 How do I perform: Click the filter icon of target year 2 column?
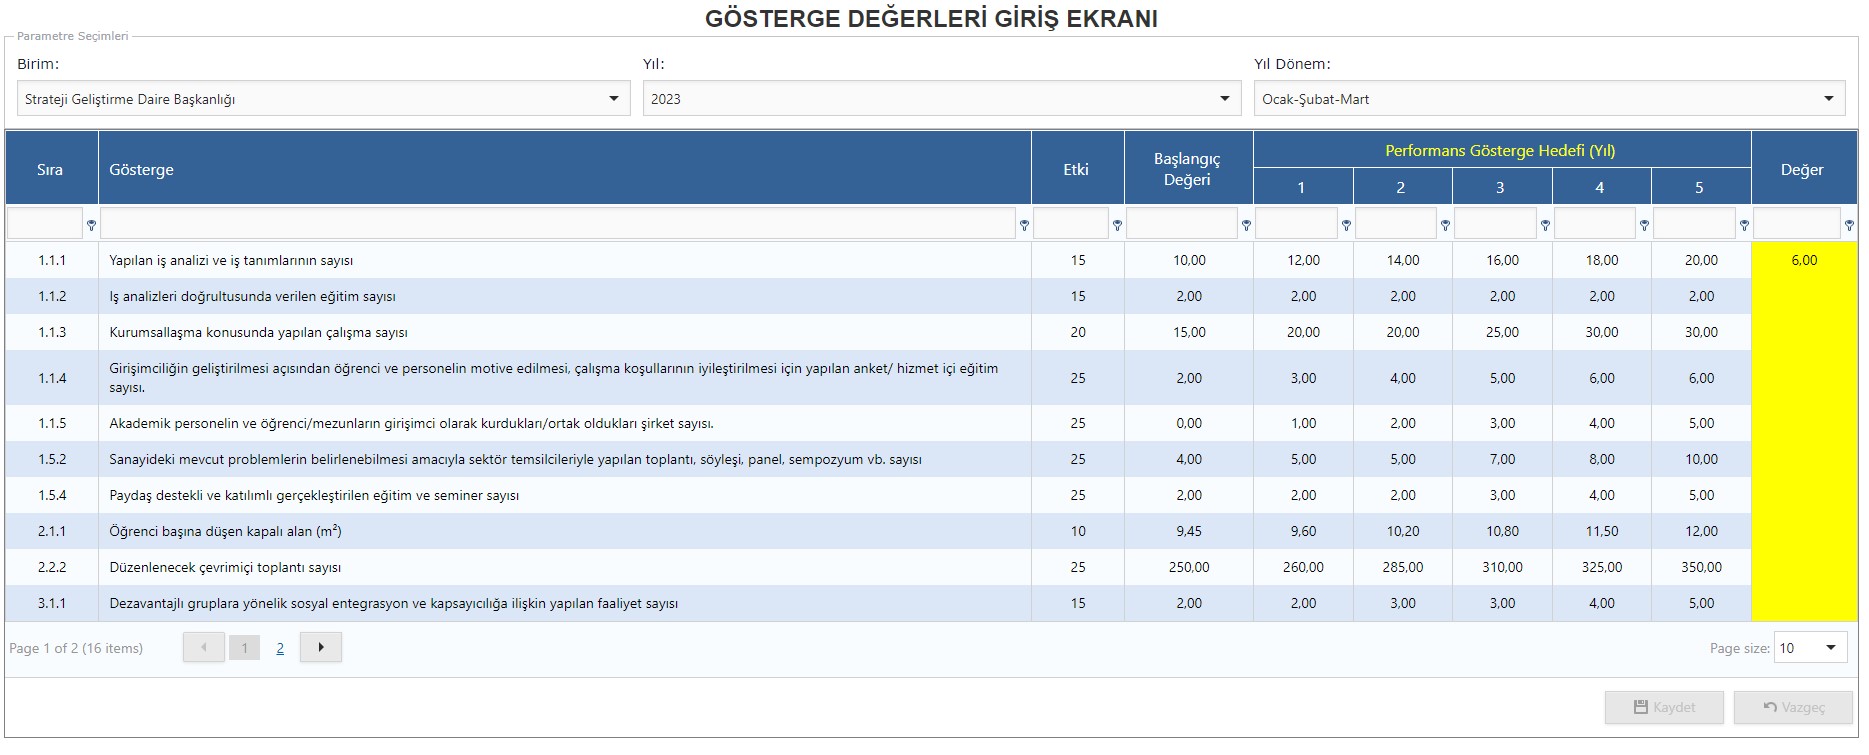tap(1445, 225)
